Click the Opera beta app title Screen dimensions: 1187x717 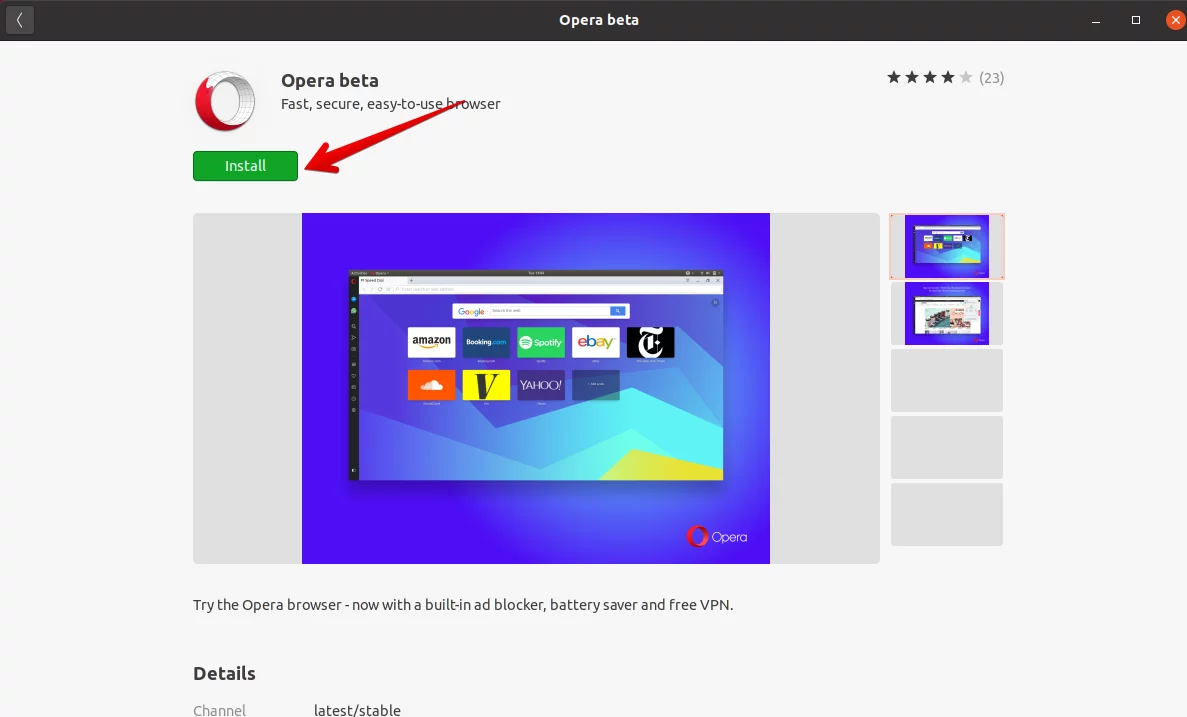point(329,80)
